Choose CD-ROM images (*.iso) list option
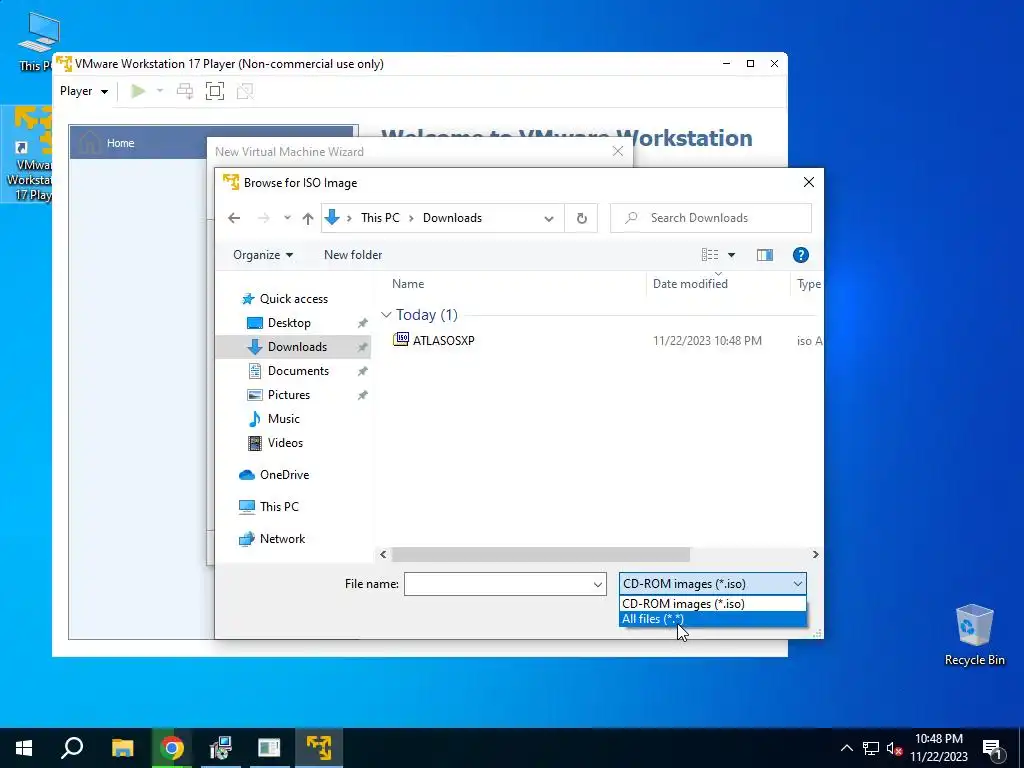 (x=712, y=604)
